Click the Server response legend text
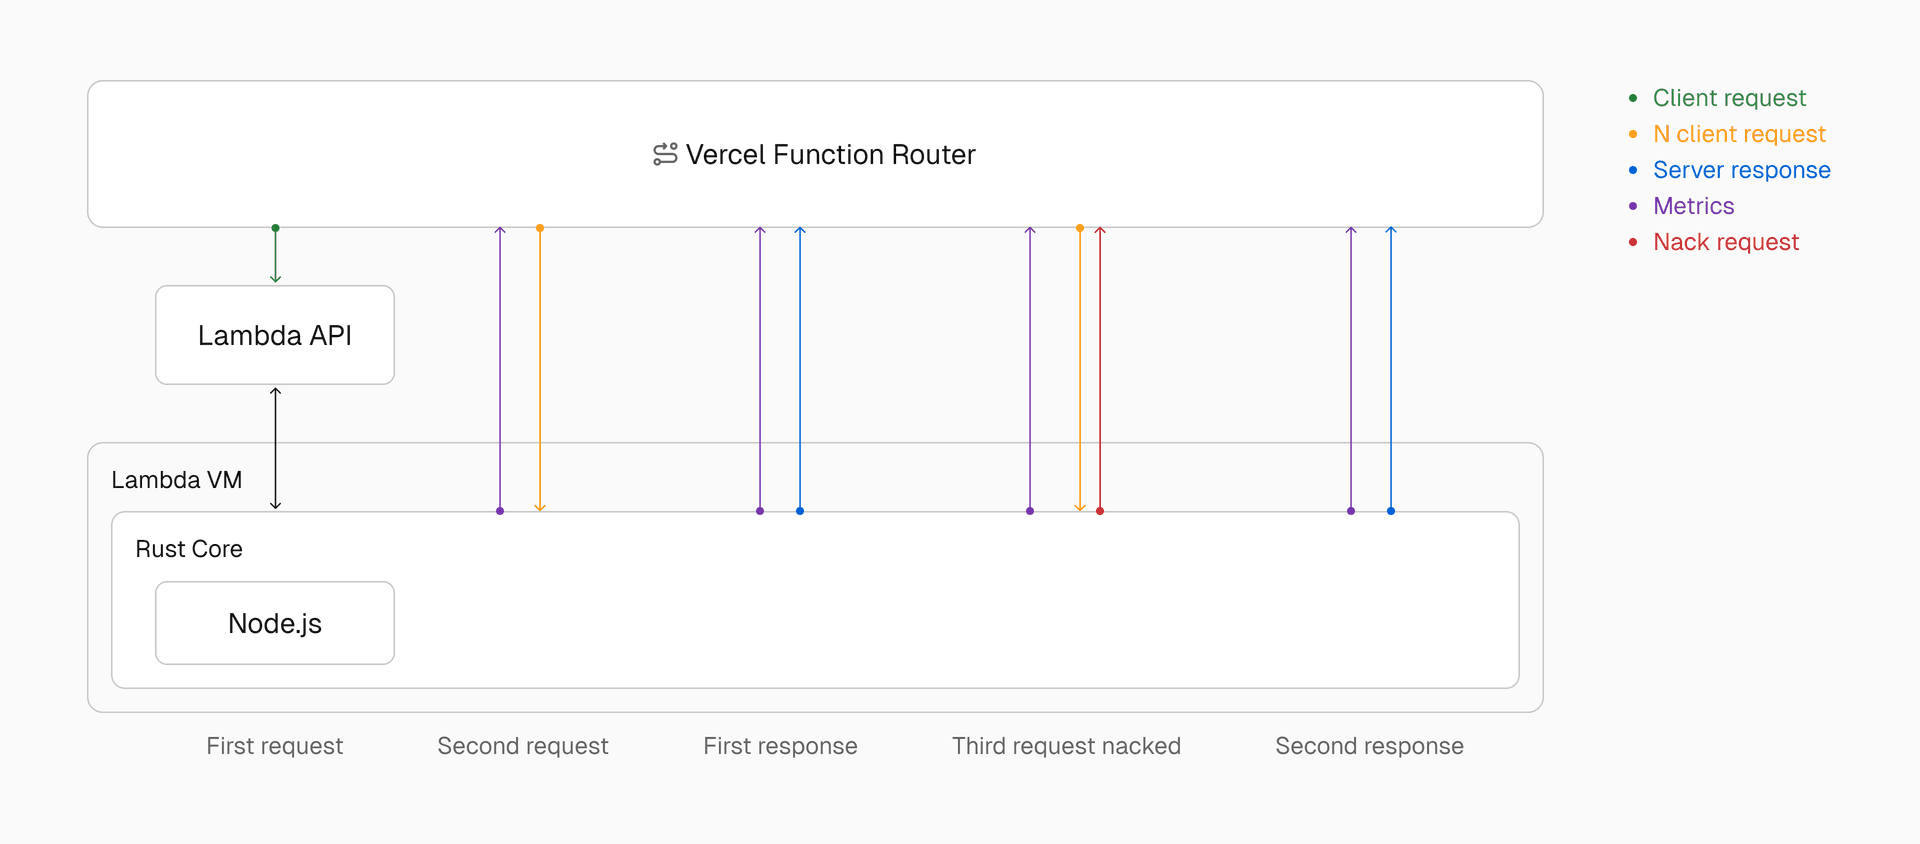Image resolution: width=1920 pixels, height=844 pixels. [1741, 170]
